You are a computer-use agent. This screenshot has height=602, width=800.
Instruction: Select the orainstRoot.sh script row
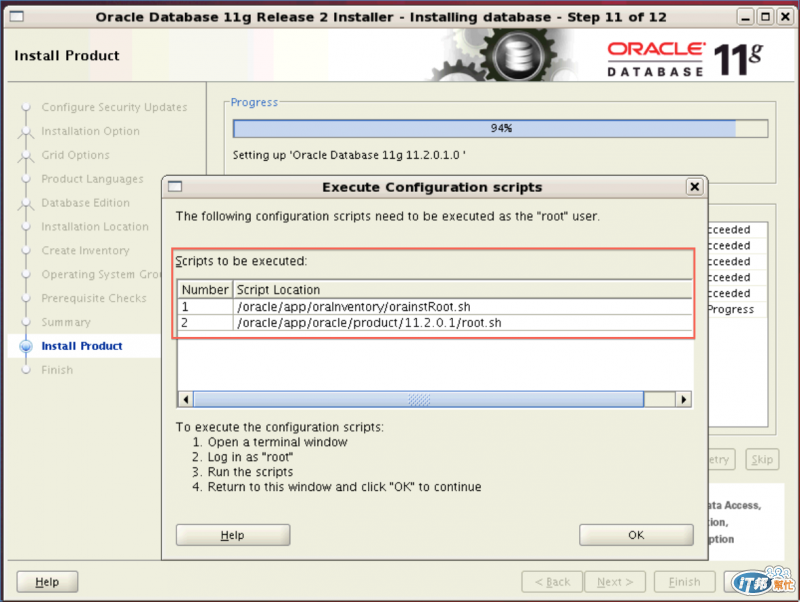point(435,307)
